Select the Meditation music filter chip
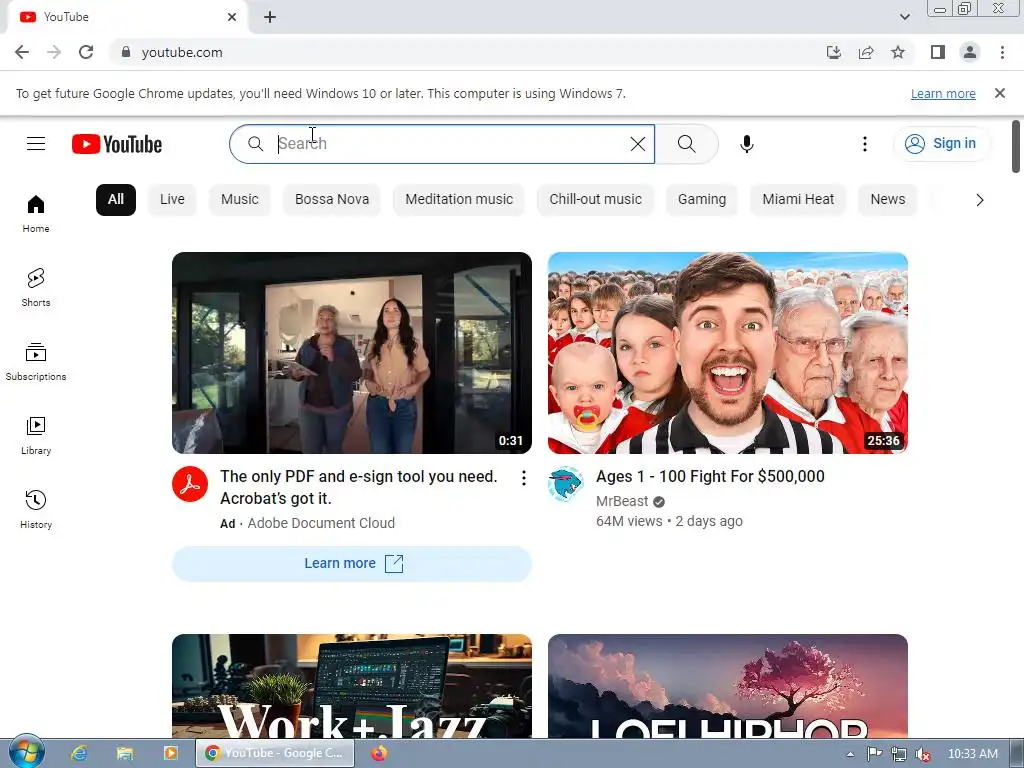This screenshot has height=768, width=1024. coord(459,200)
